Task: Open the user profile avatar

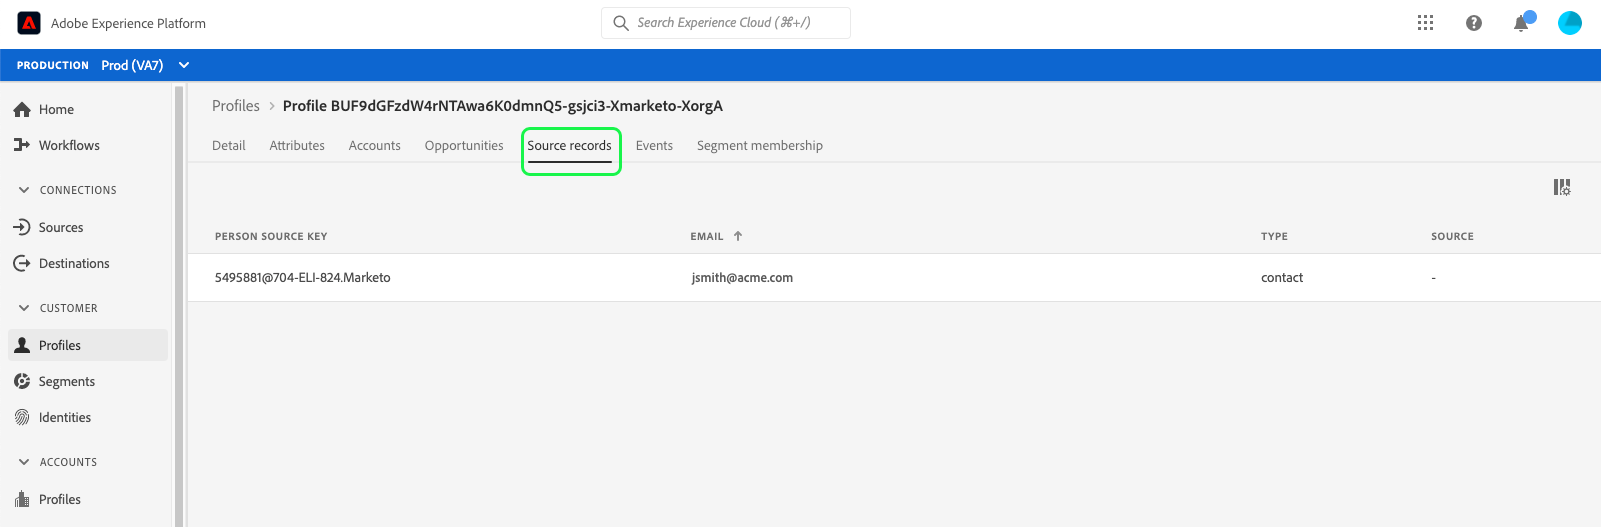Action: (x=1570, y=23)
